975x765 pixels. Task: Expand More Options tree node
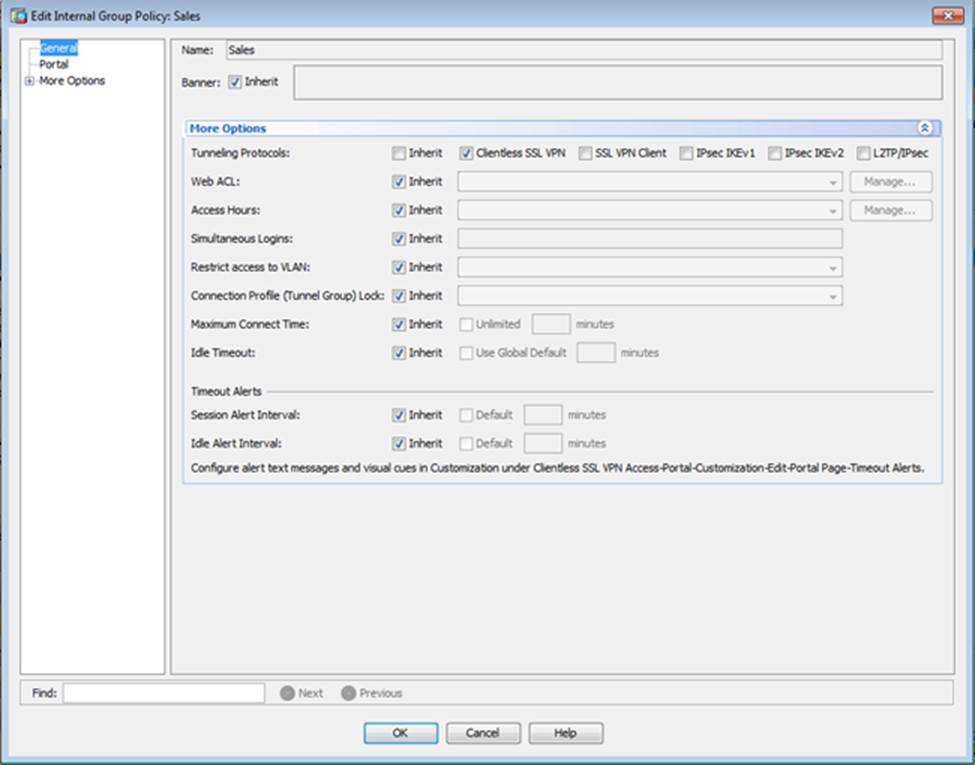[29, 81]
